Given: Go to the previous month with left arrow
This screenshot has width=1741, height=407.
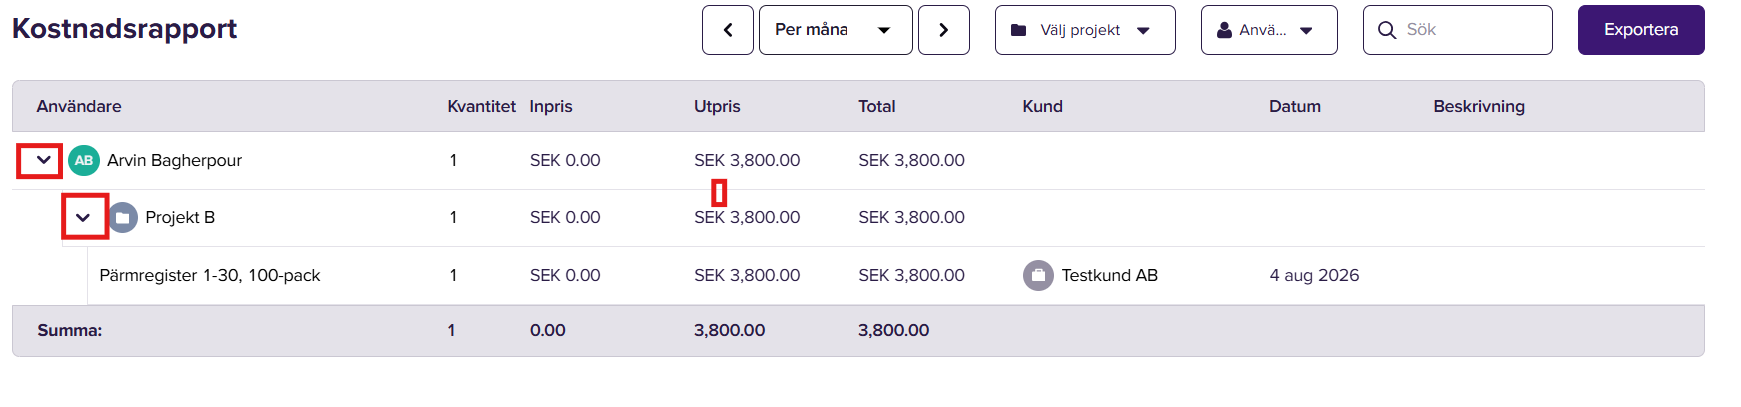Looking at the screenshot, I should point(728,30).
